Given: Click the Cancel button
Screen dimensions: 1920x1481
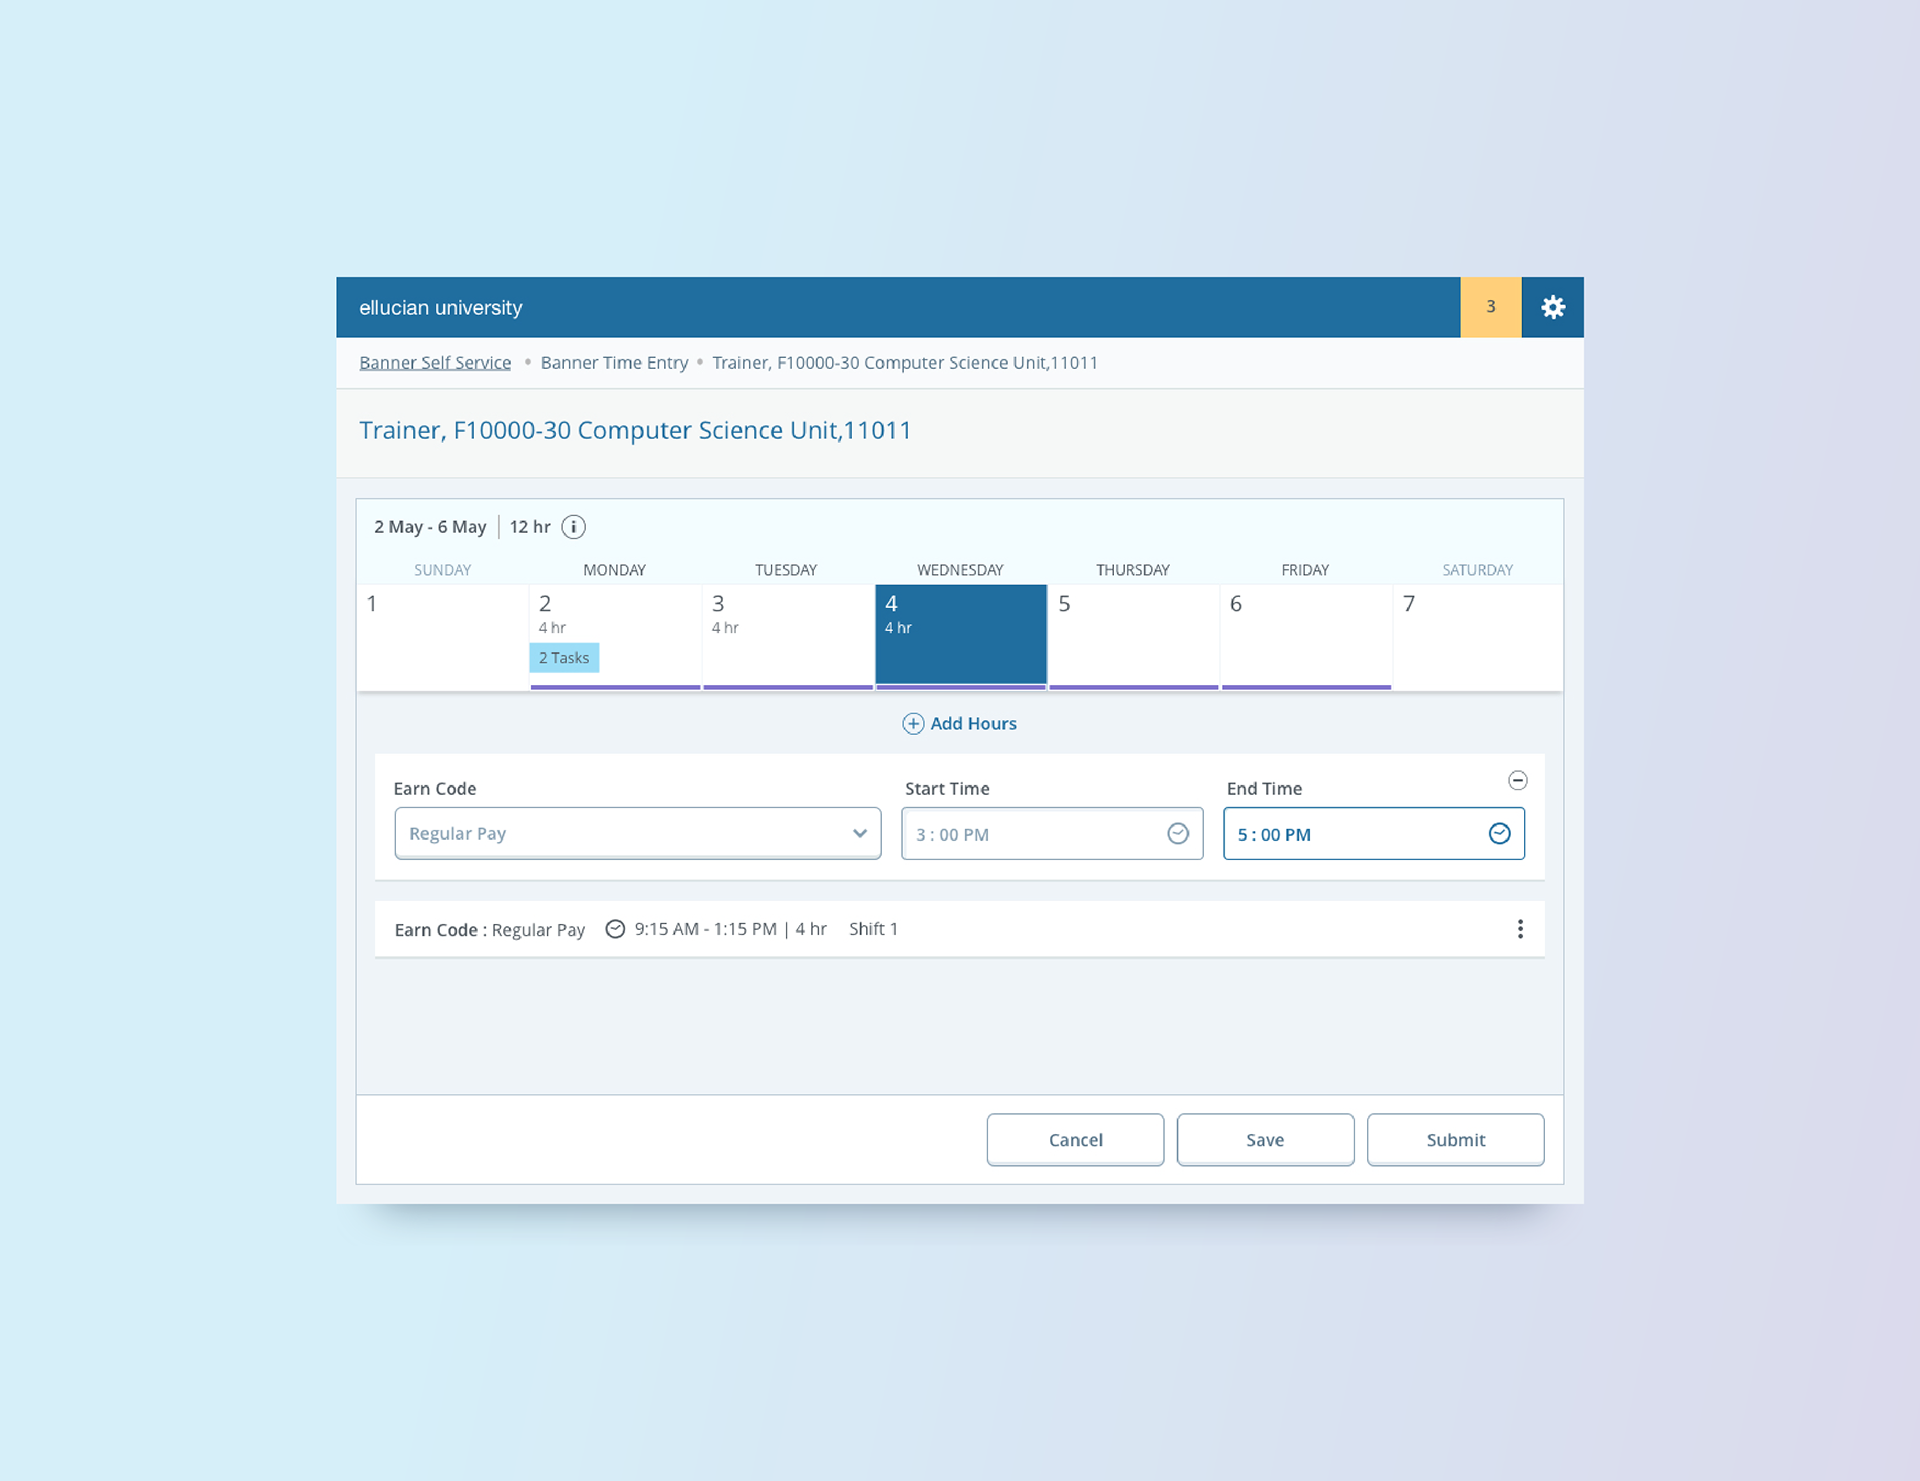Looking at the screenshot, I should [x=1075, y=1140].
